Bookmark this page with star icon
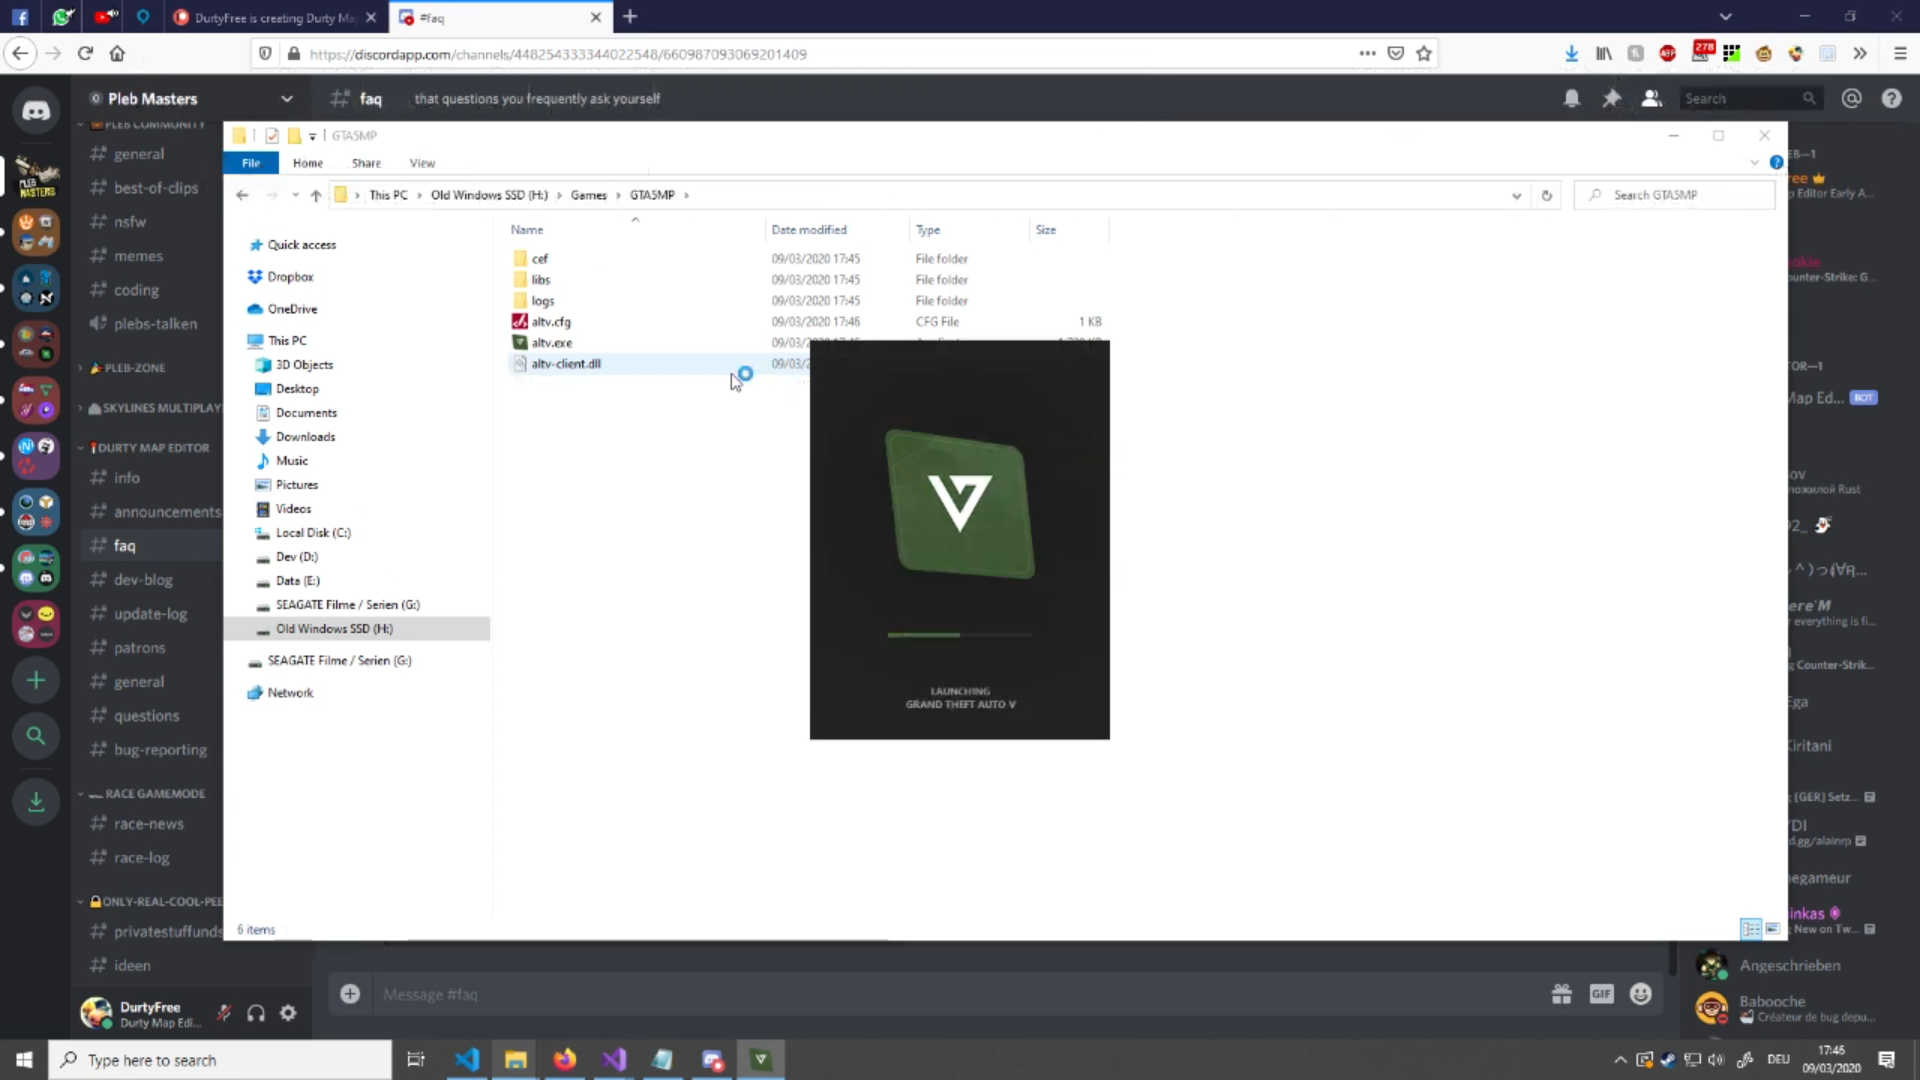The width and height of the screenshot is (1920, 1080). [x=1424, y=54]
